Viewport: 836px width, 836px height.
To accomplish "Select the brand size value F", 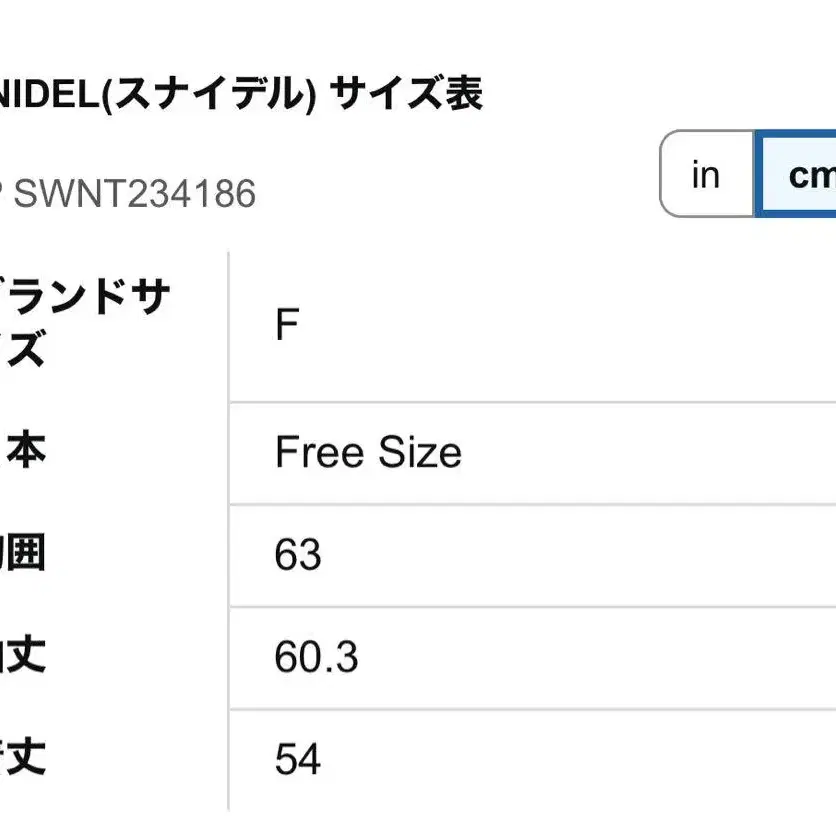I will tap(287, 326).
